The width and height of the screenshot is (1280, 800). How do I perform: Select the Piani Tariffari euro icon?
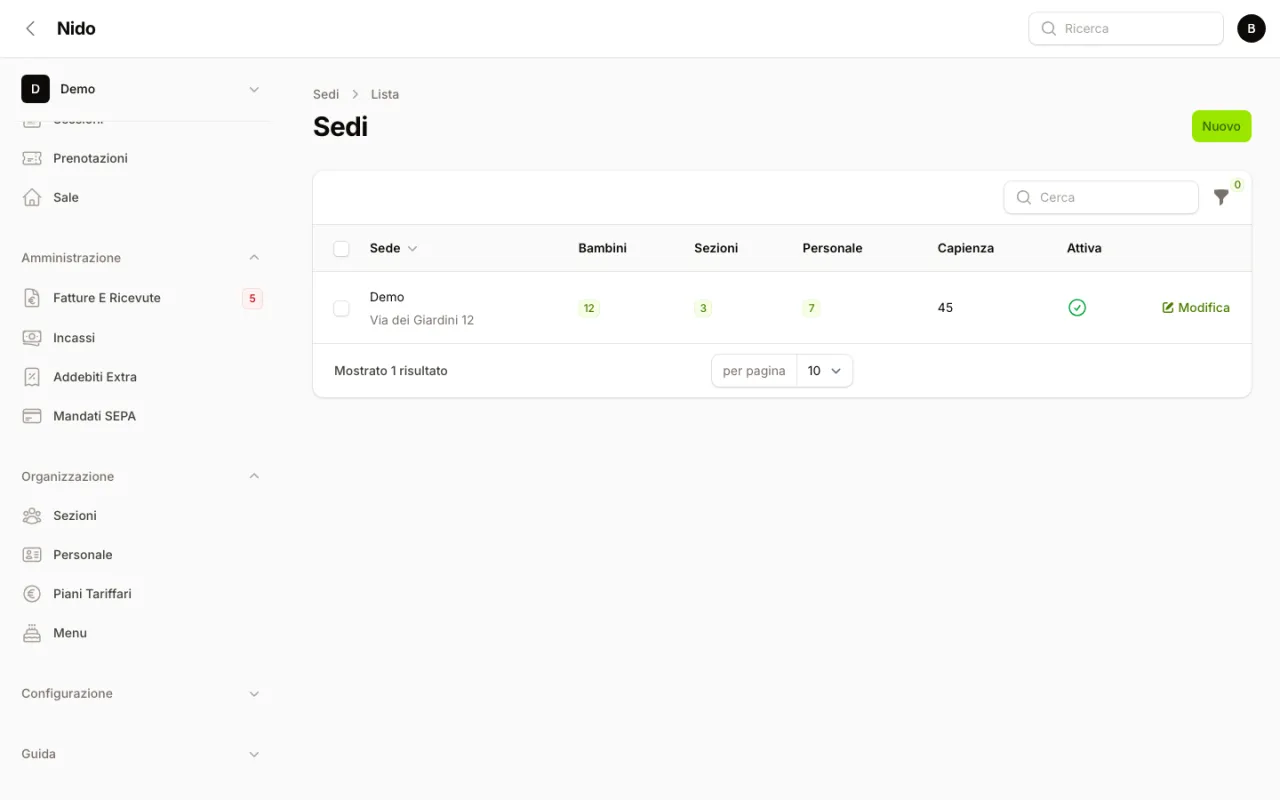pyautogui.click(x=32, y=594)
